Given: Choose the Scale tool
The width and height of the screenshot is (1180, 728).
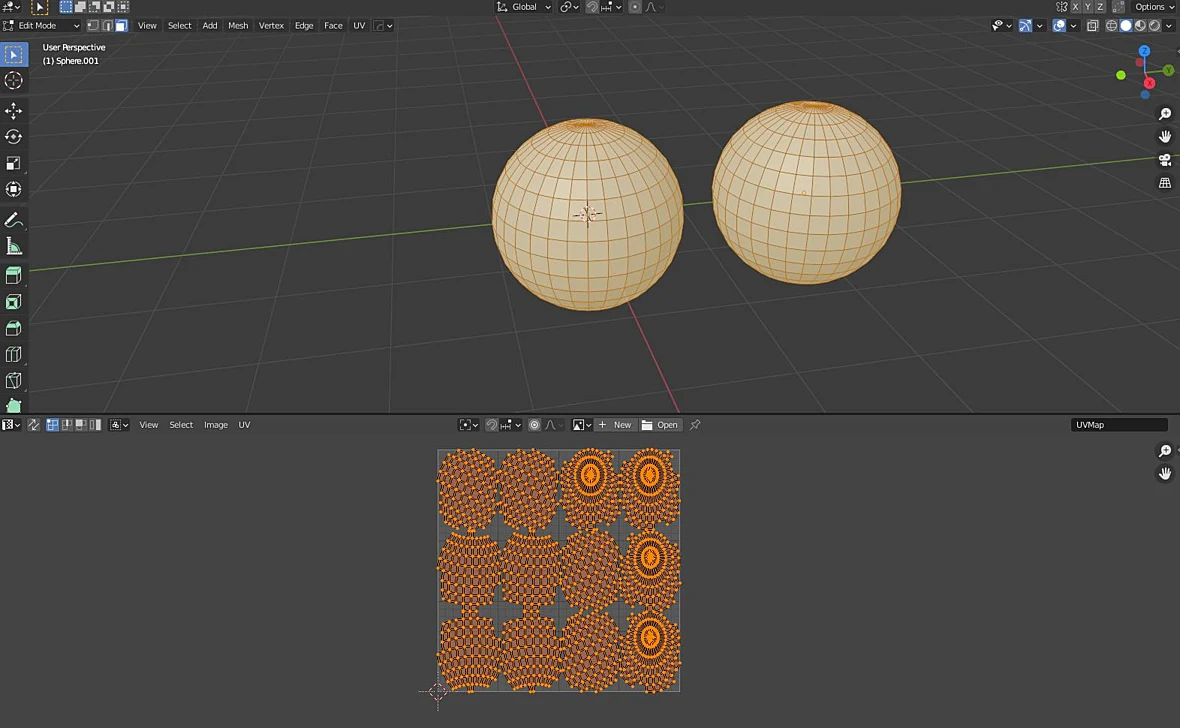Looking at the screenshot, I should click(x=14, y=163).
